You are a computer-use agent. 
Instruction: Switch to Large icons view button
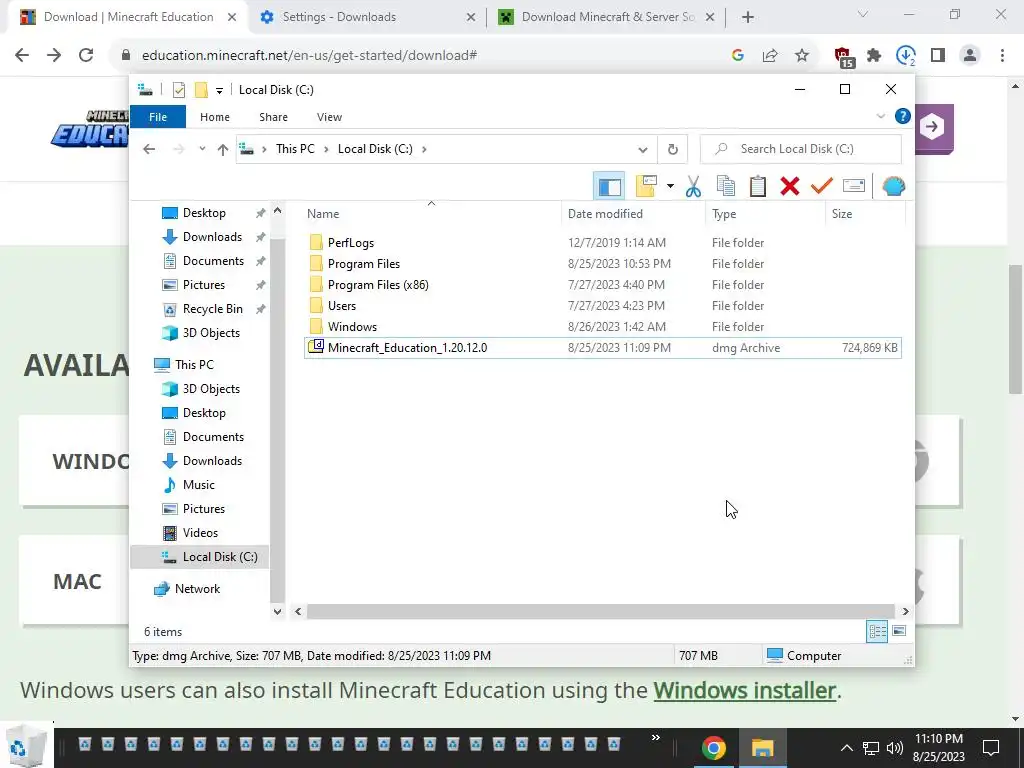point(899,631)
